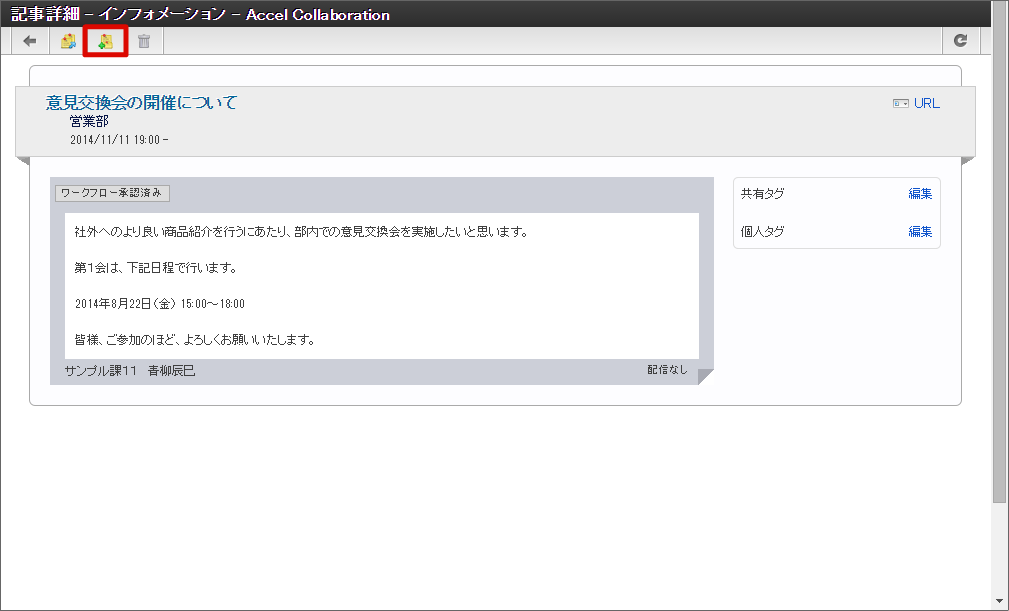
Task: Click the highlighted copy article icon
Action: coord(104,40)
